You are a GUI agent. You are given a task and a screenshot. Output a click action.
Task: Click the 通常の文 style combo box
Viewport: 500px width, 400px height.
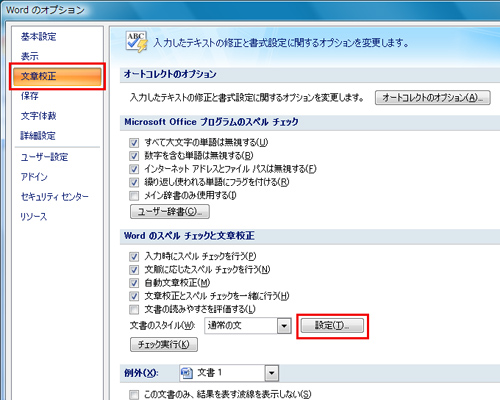(x=248, y=326)
